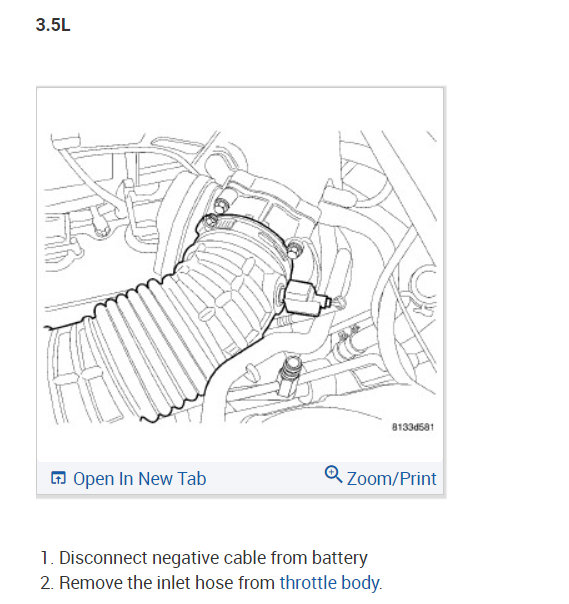The image size is (569, 604).
Task: Click the image reference number 8133d581
Action: click(413, 427)
